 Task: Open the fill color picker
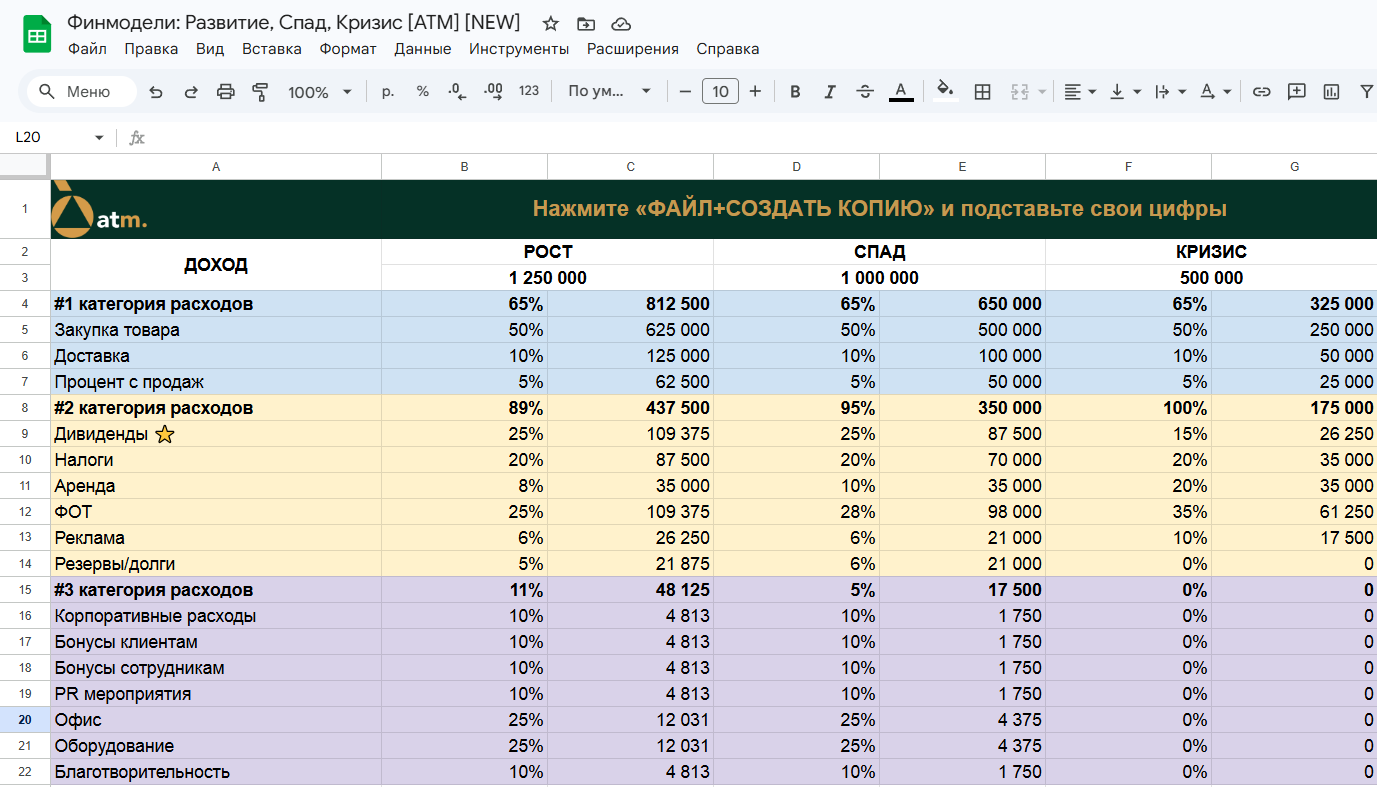pyautogui.click(x=945, y=92)
